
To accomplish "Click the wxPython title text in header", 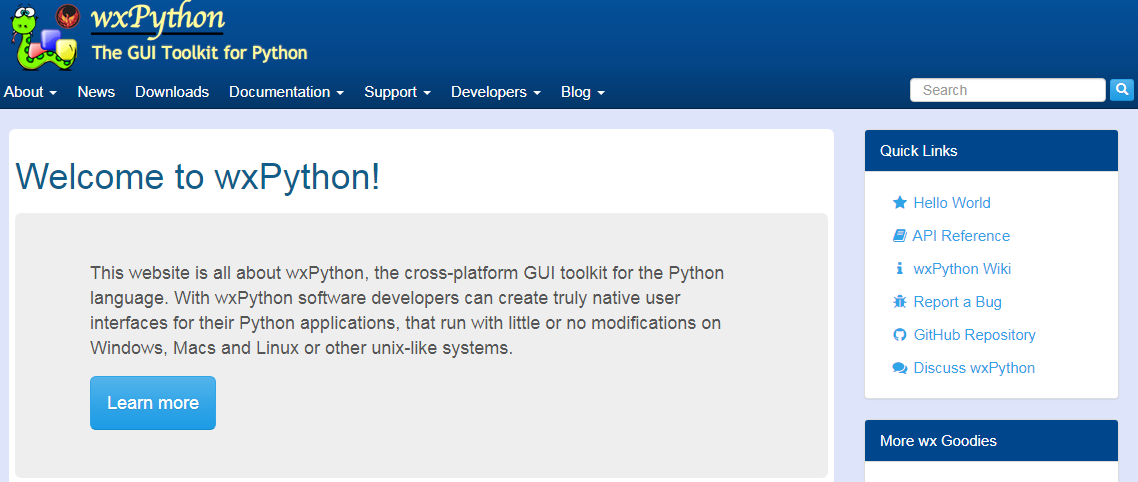I will pos(157,19).
